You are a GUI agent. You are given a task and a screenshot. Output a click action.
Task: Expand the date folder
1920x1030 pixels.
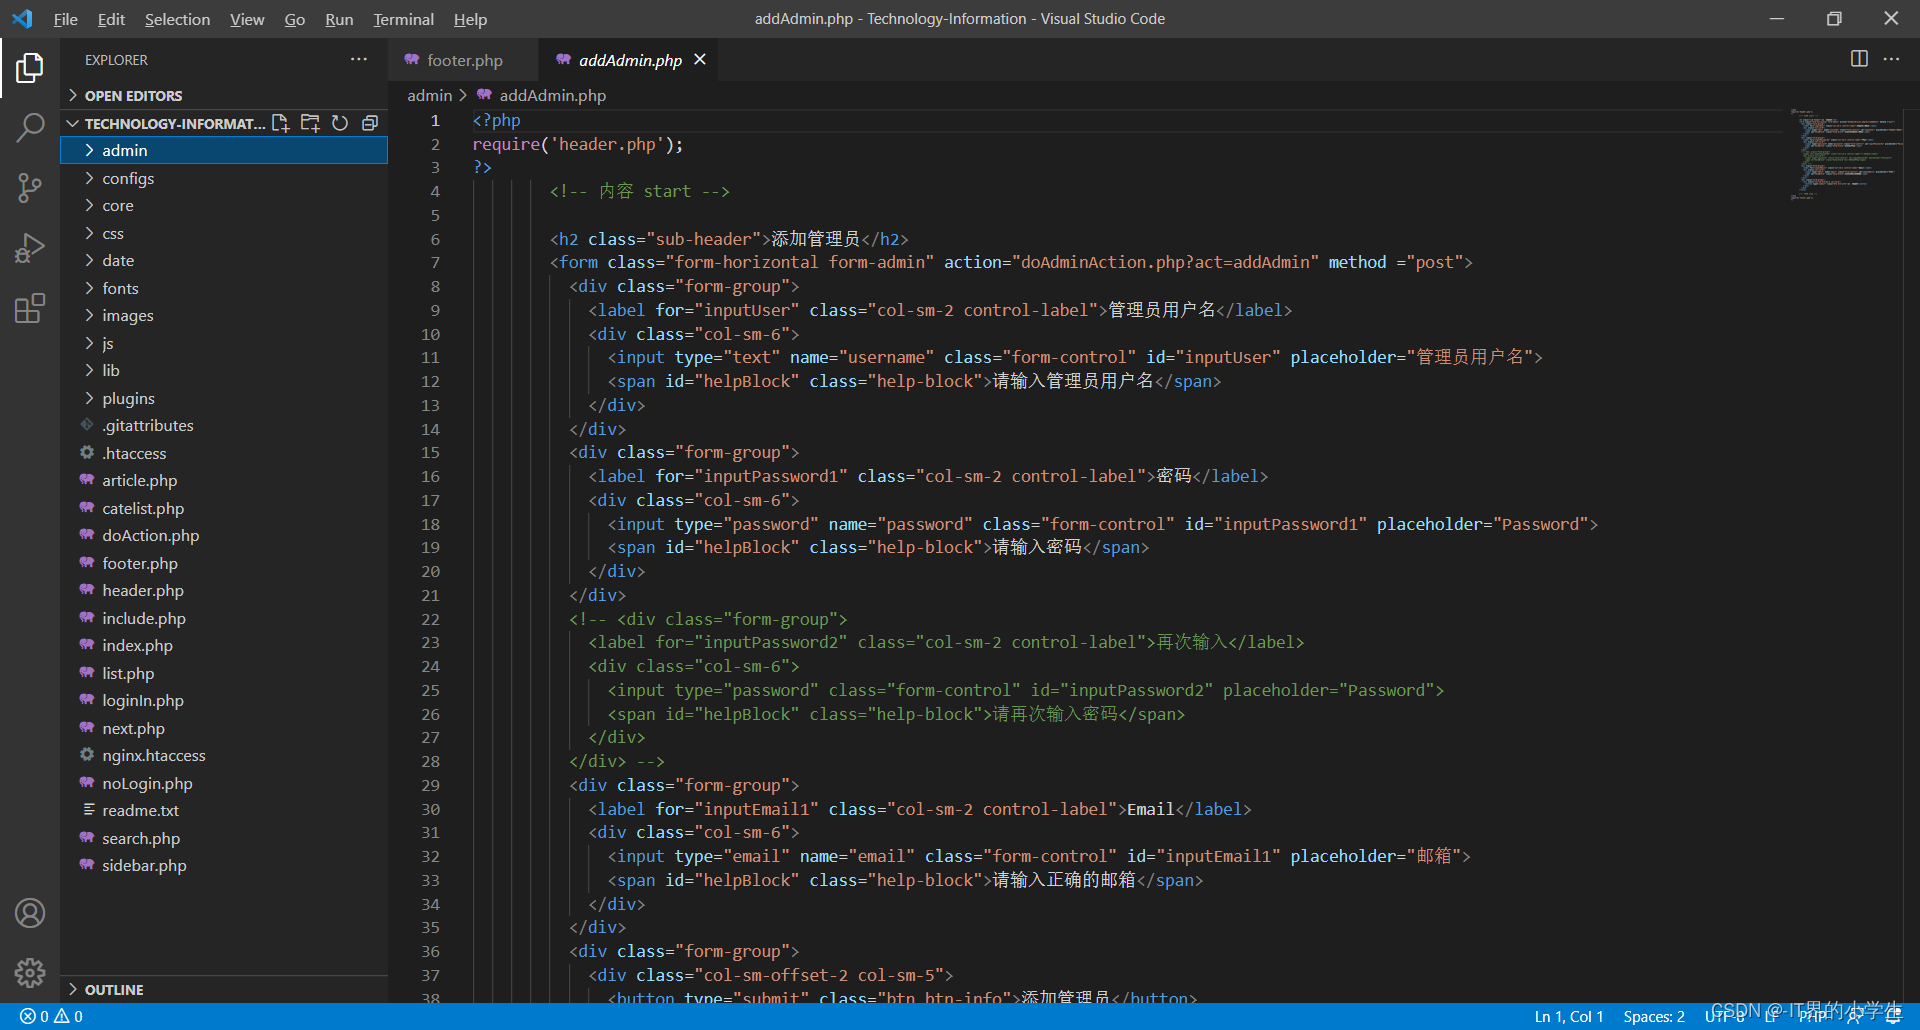(224, 260)
